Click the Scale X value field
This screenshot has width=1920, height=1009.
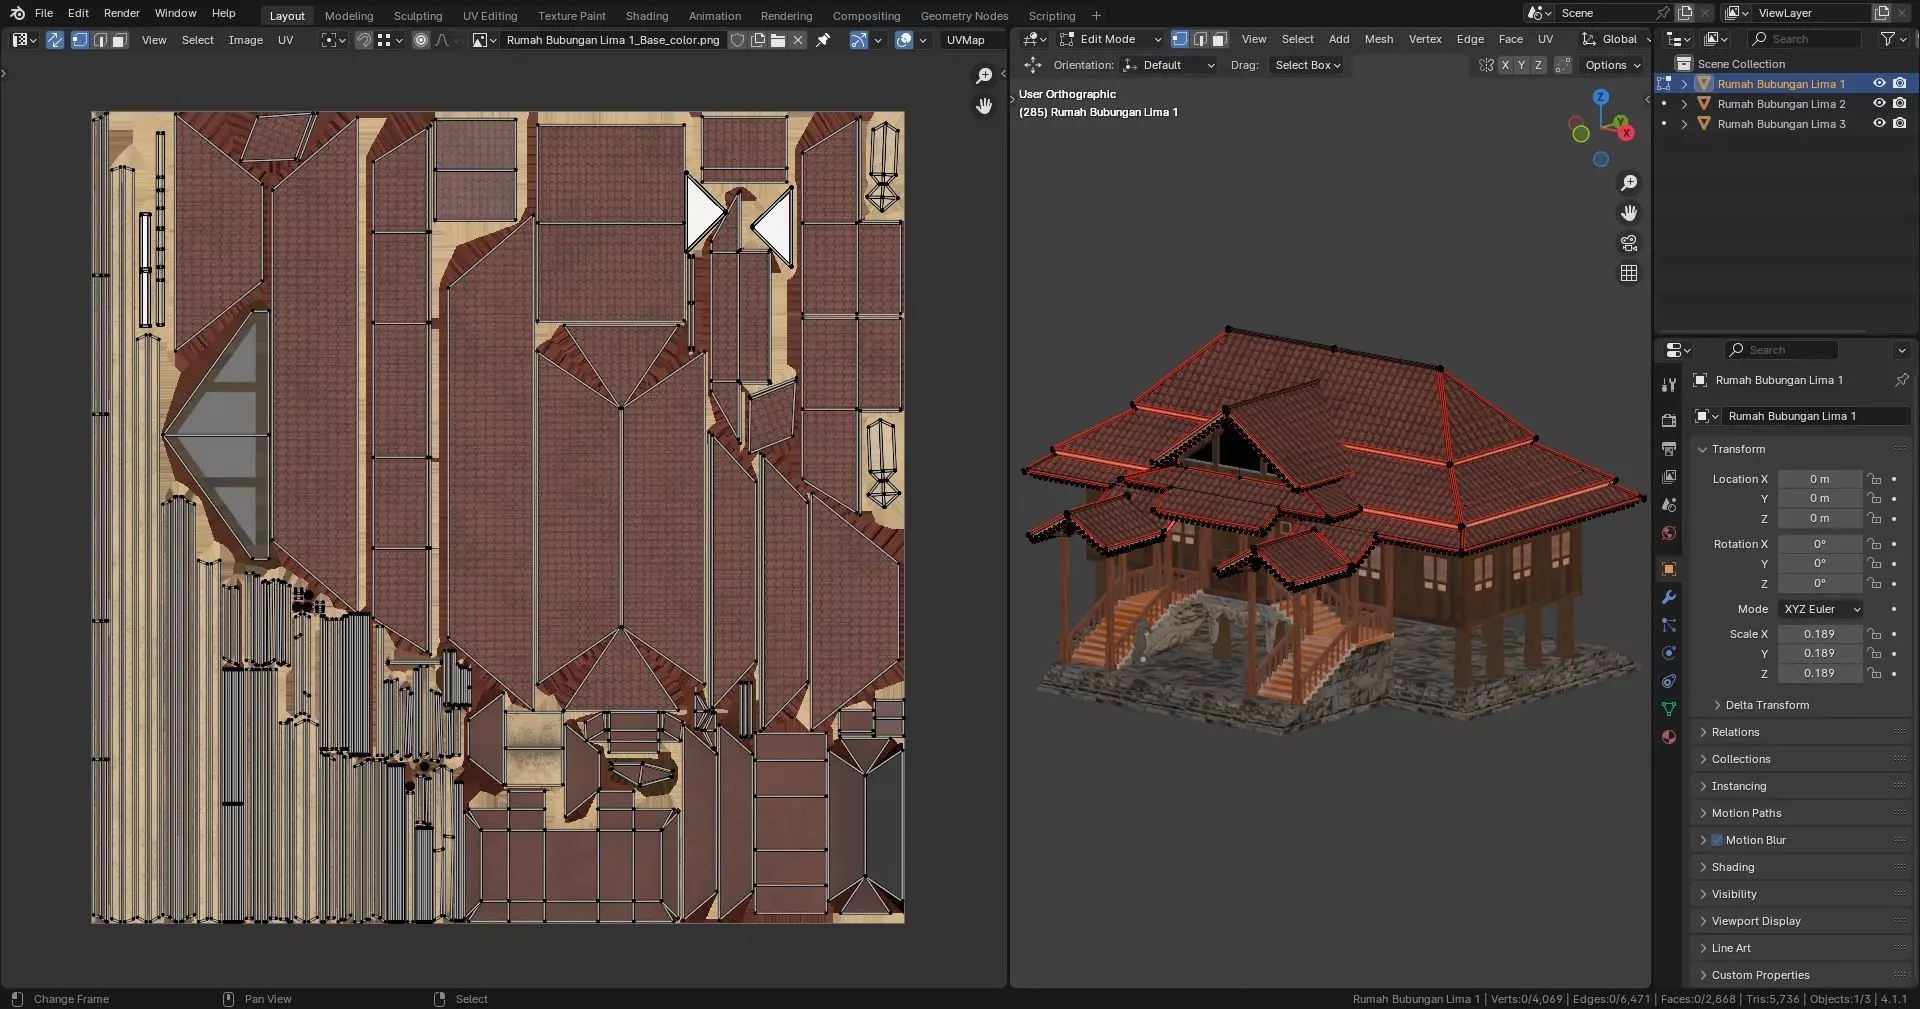[1820, 634]
